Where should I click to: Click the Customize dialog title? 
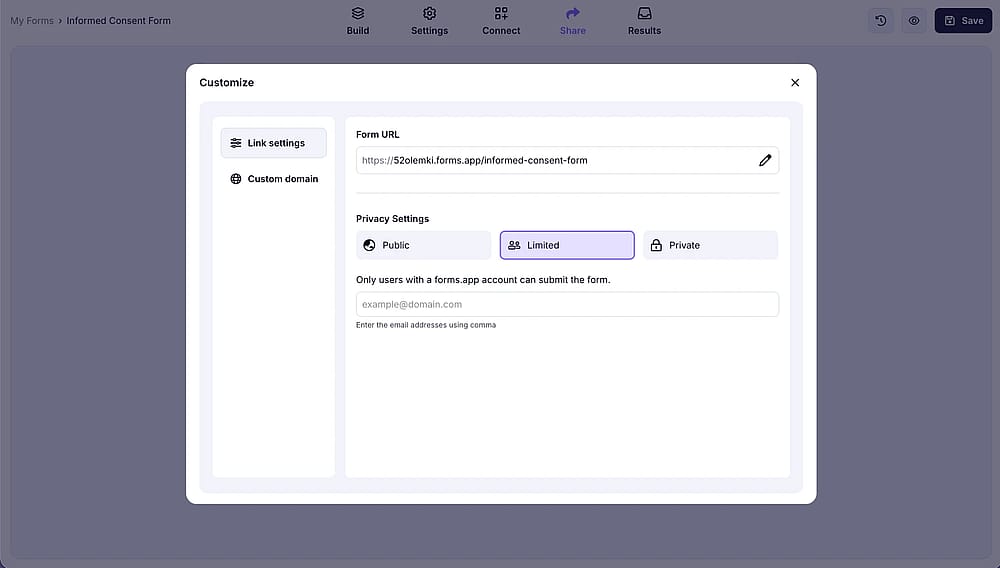[x=226, y=82]
